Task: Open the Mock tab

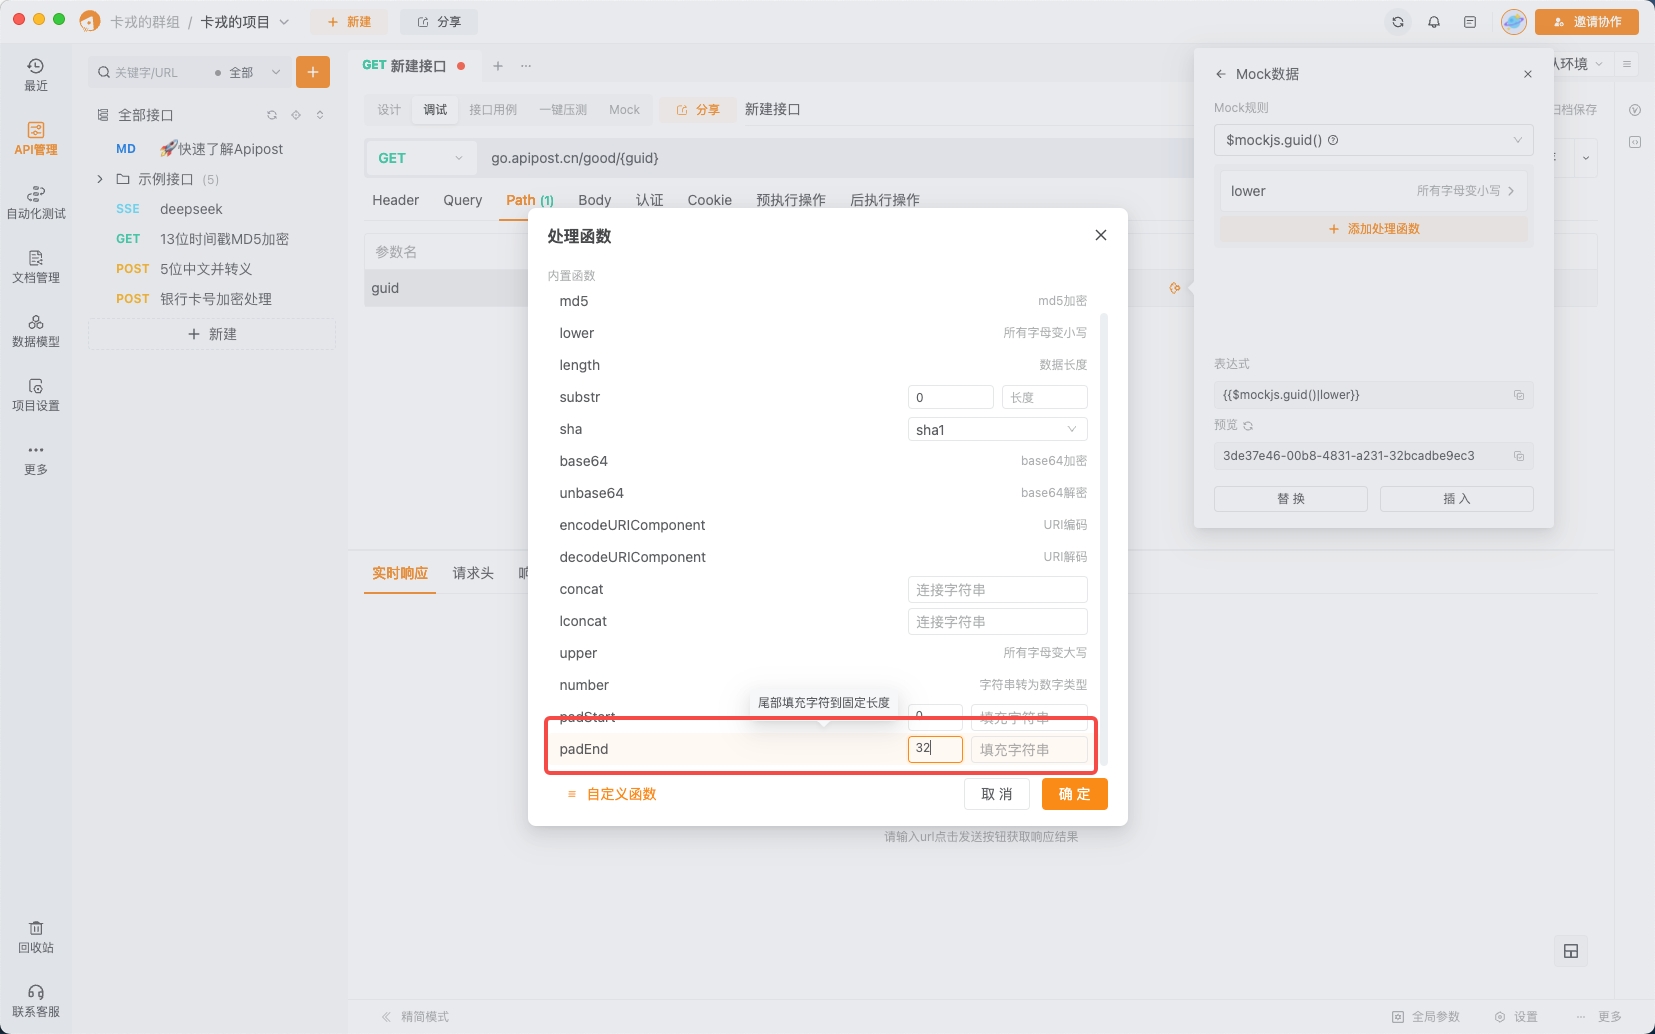Action: 624,110
